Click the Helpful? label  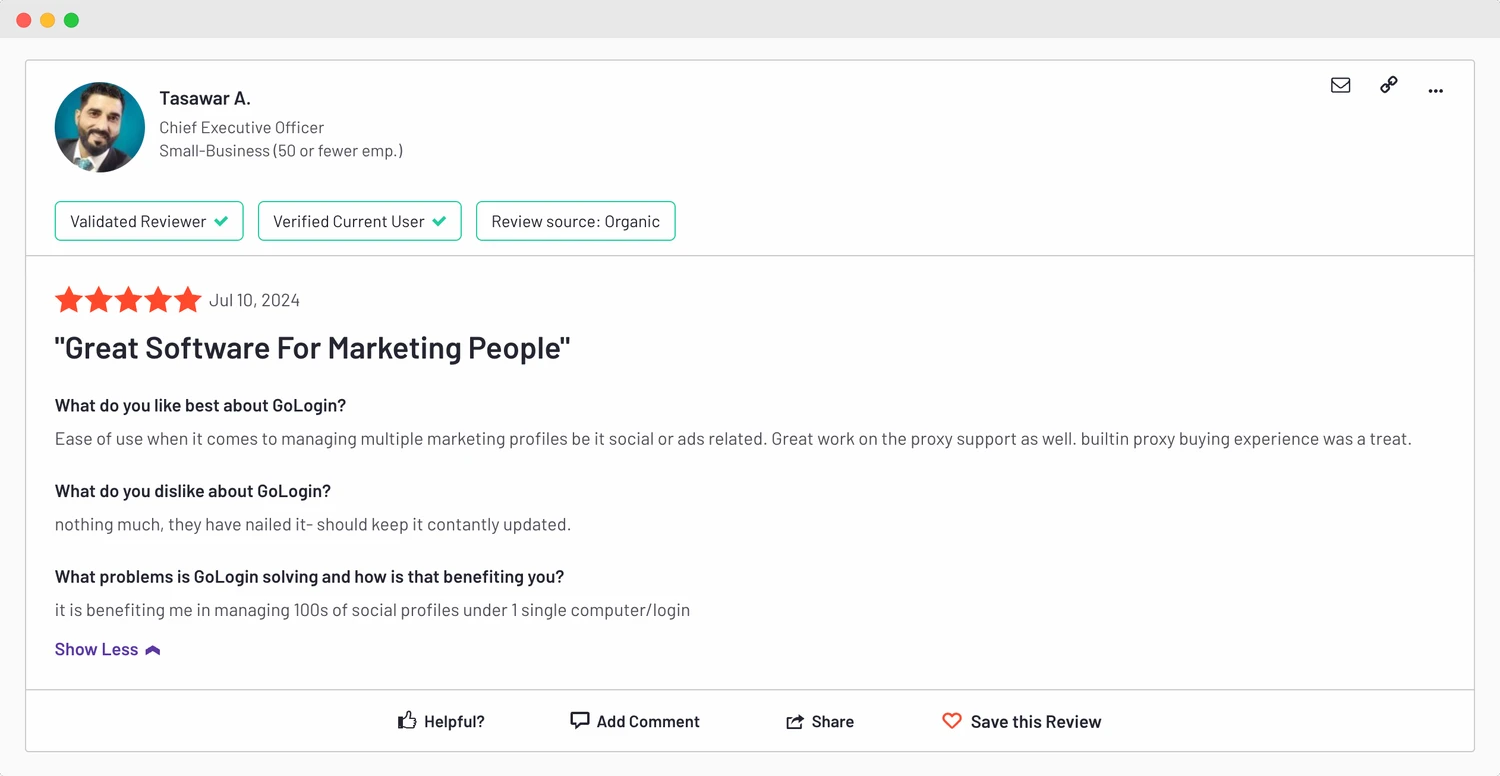click(x=454, y=722)
